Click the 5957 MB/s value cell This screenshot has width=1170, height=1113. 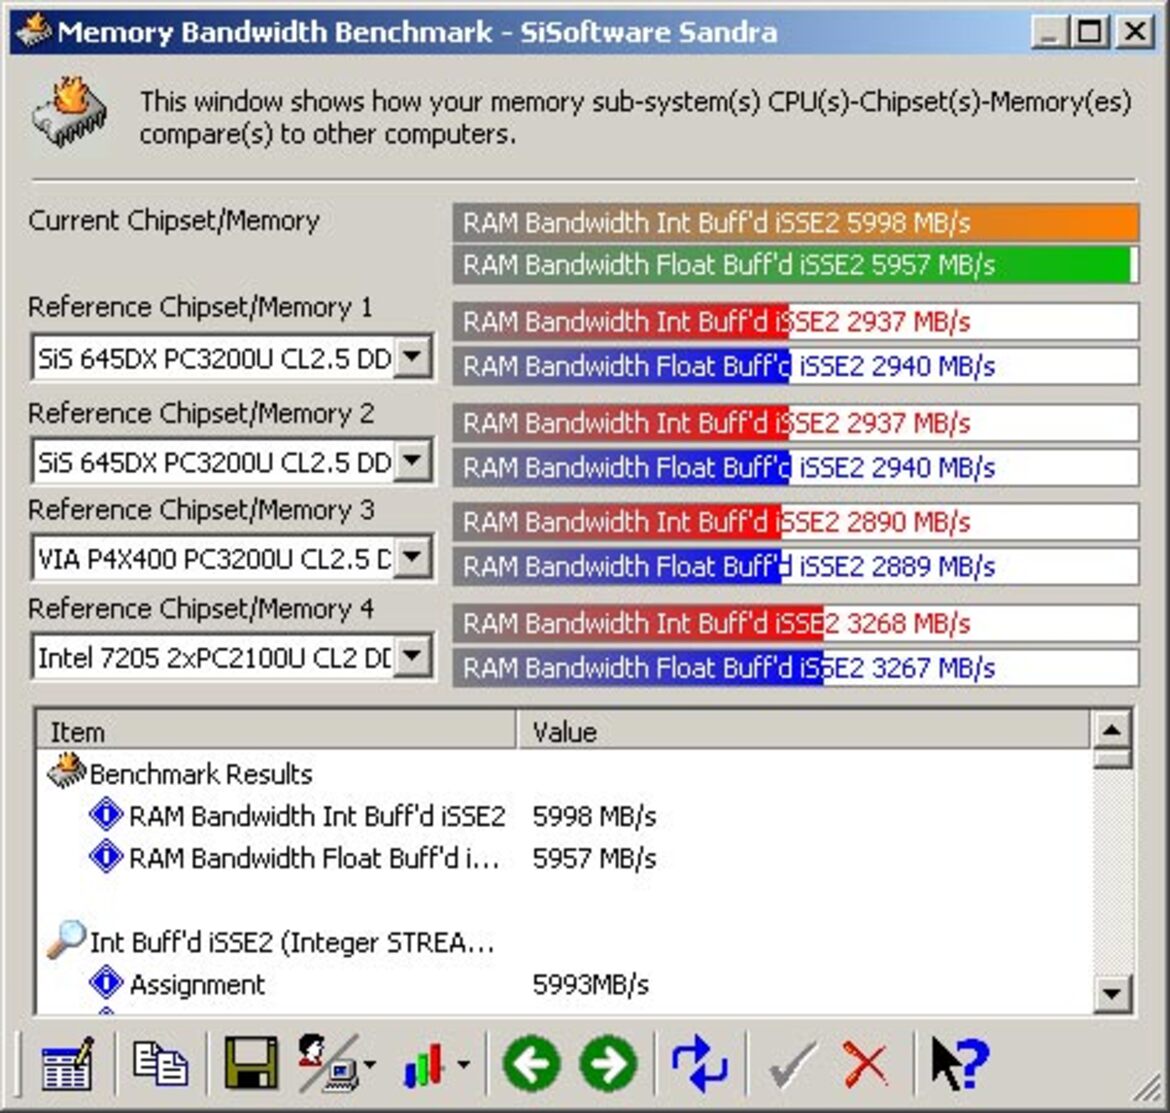(594, 858)
